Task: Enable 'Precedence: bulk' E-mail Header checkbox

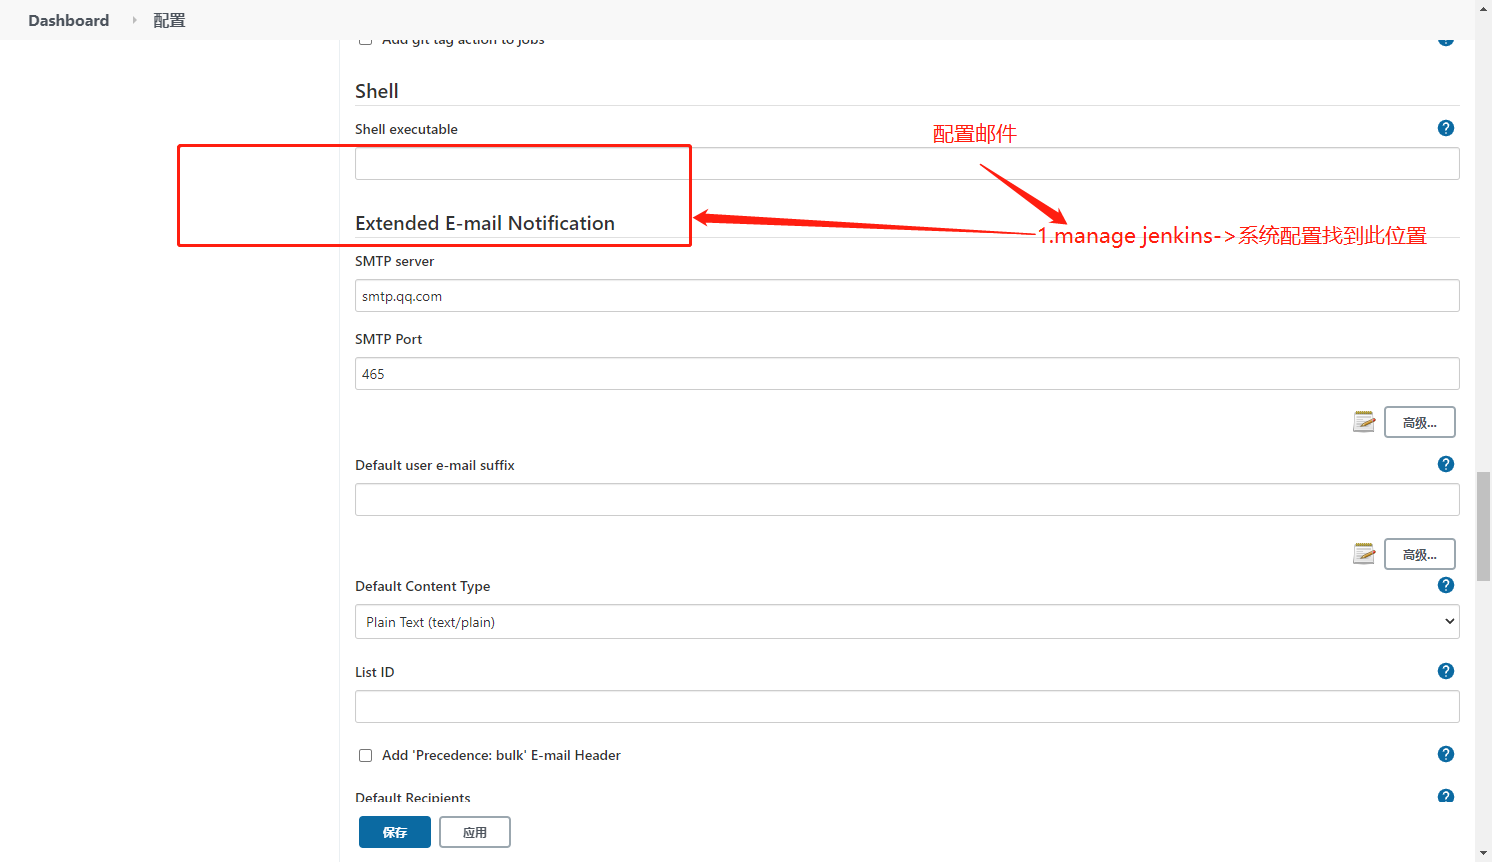Action: [366, 756]
